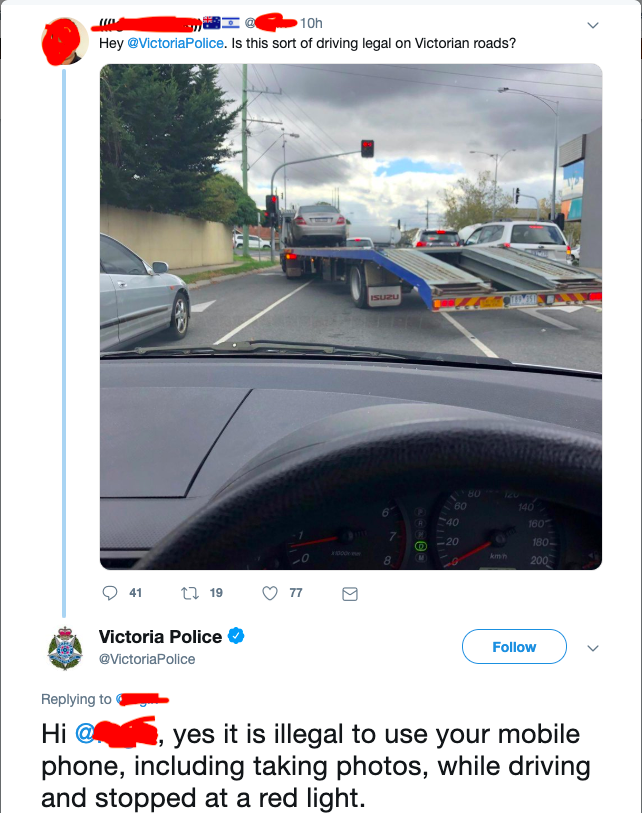642x813 pixels.
Task: Open the chevron menu beside Follow
Action: 593,648
